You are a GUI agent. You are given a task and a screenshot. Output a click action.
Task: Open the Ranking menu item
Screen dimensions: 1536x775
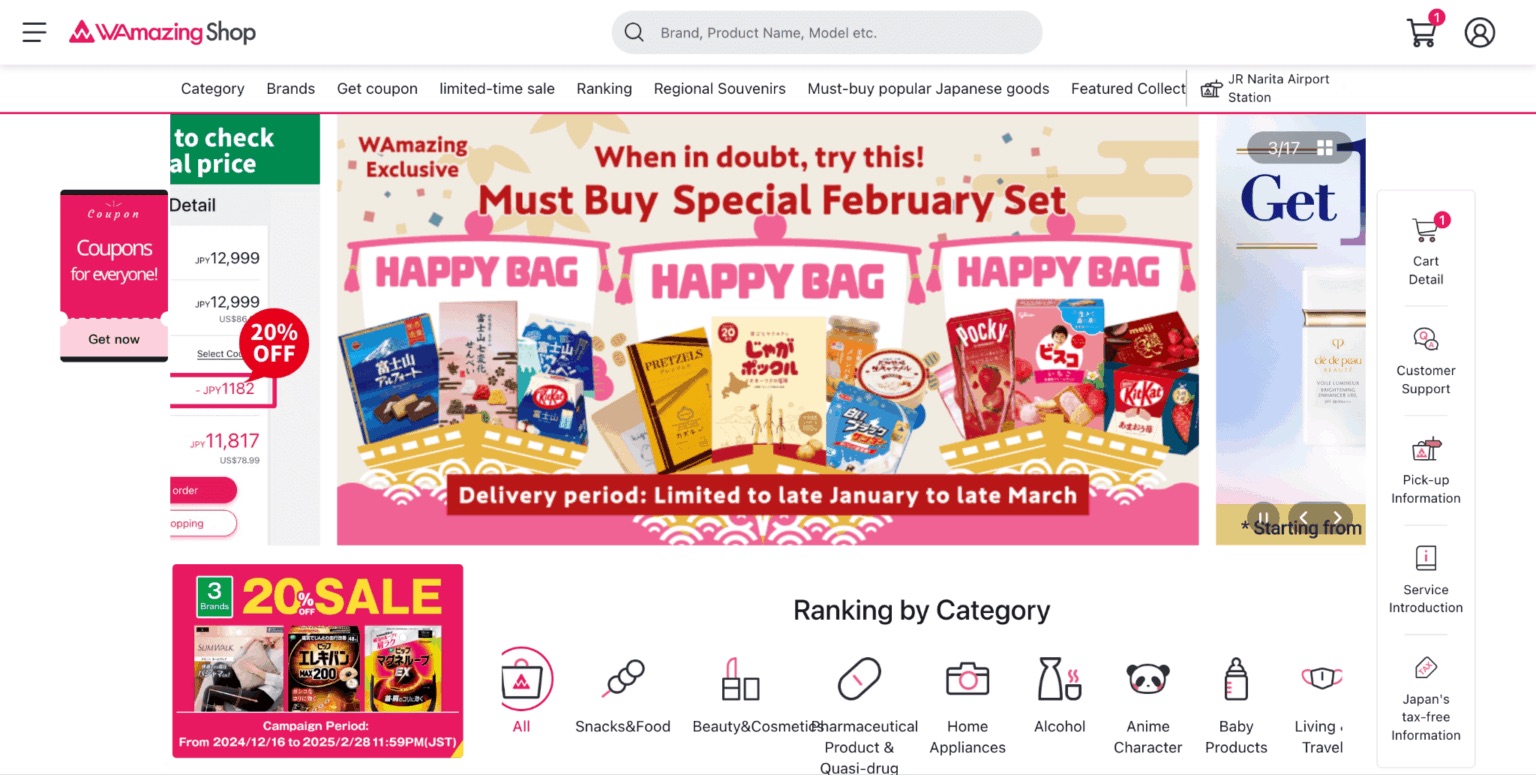(604, 88)
